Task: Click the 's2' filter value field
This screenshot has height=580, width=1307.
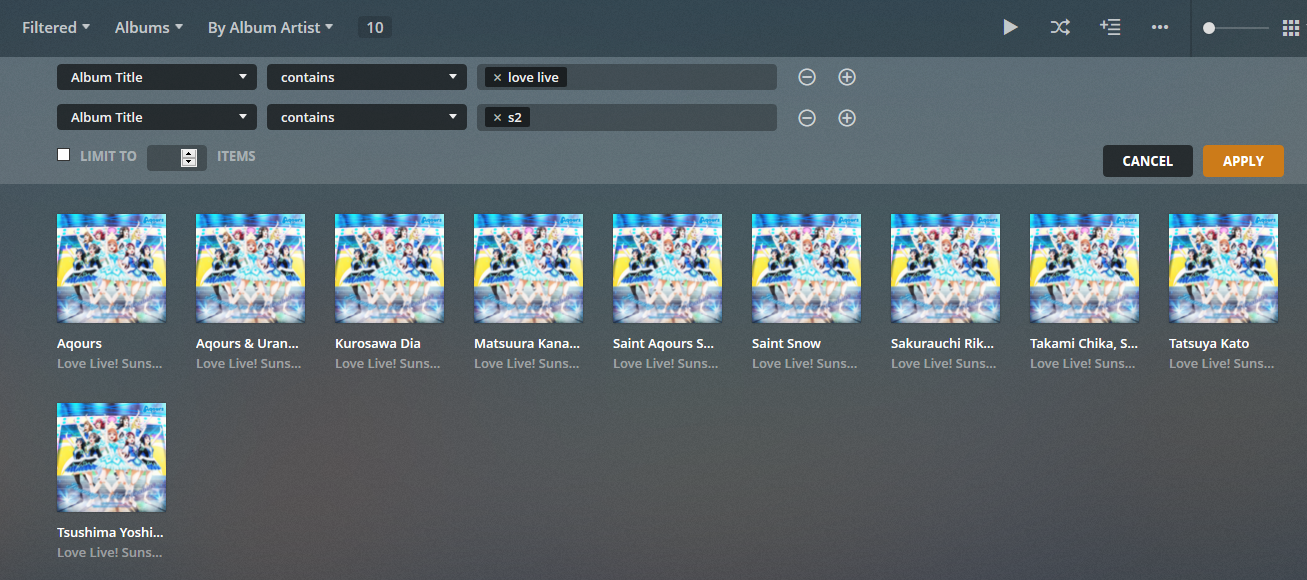Action: tap(627, 117)
